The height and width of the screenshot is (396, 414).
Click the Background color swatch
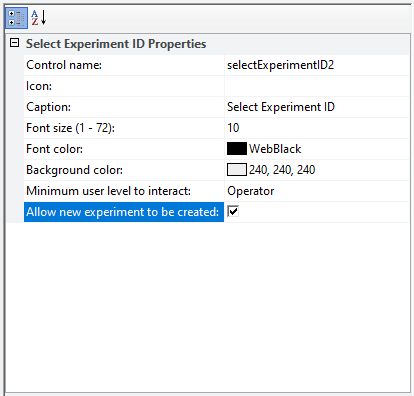[237, 170]
